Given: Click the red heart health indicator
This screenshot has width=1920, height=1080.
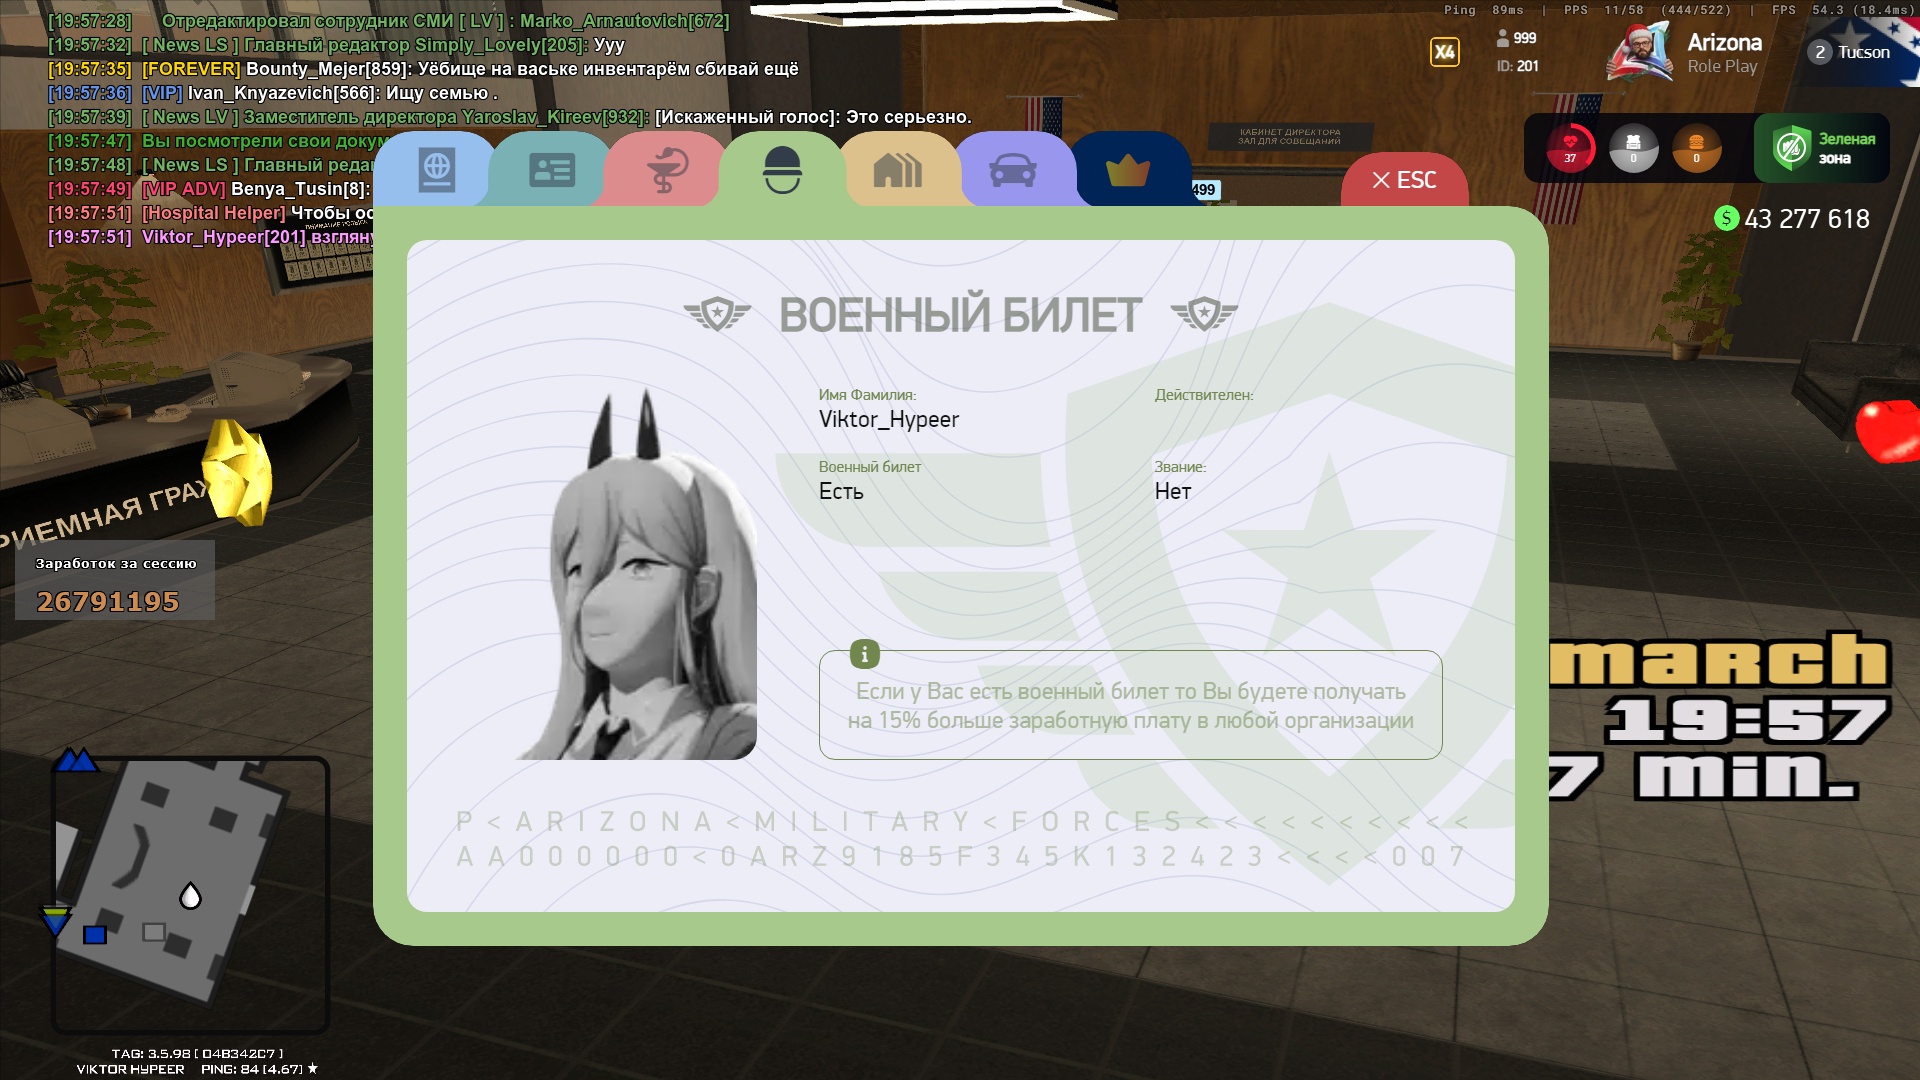Looking at the screenshot, I should [x=1570, y=148].
